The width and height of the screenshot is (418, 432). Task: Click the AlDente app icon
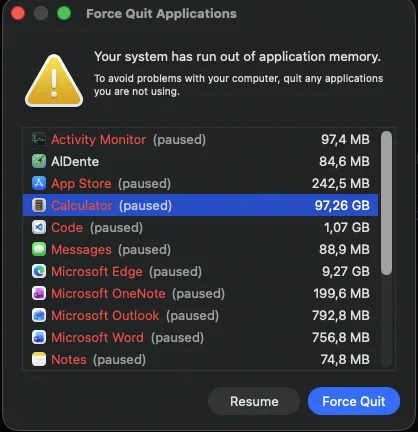pos(39,161)
